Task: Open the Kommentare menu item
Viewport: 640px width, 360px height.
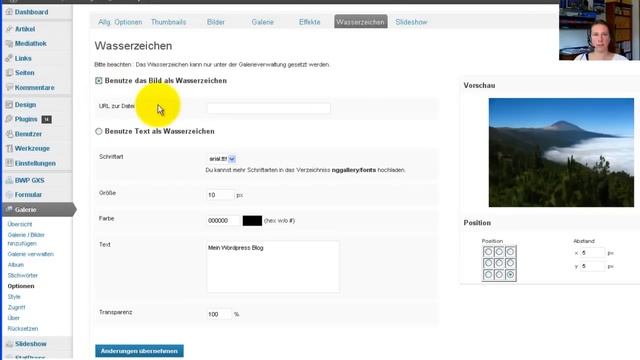Action: pyautogui.click(x=34, y=88)
